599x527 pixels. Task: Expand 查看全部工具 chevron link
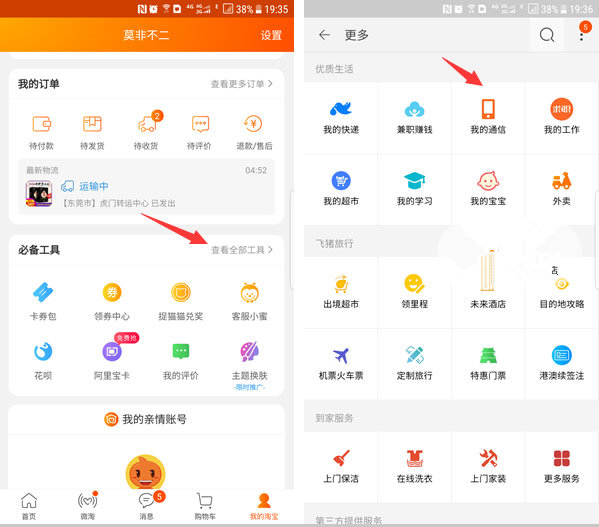242,250
